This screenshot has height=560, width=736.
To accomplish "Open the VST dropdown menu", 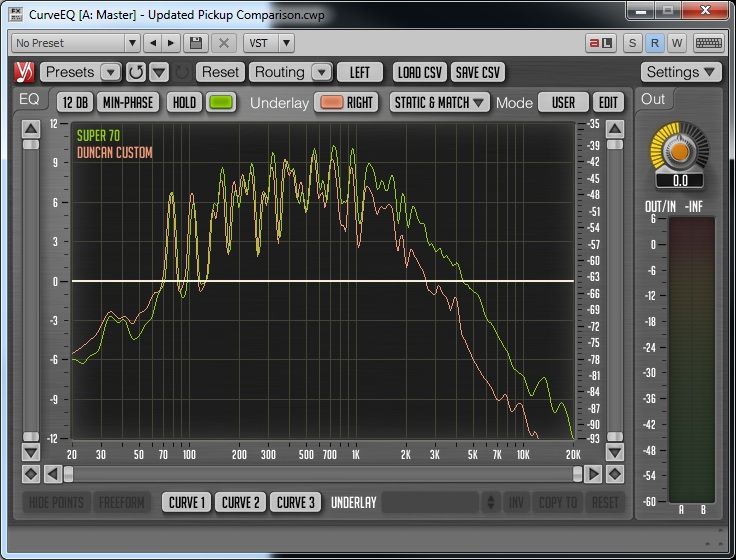I will click(x=269, y=43).
